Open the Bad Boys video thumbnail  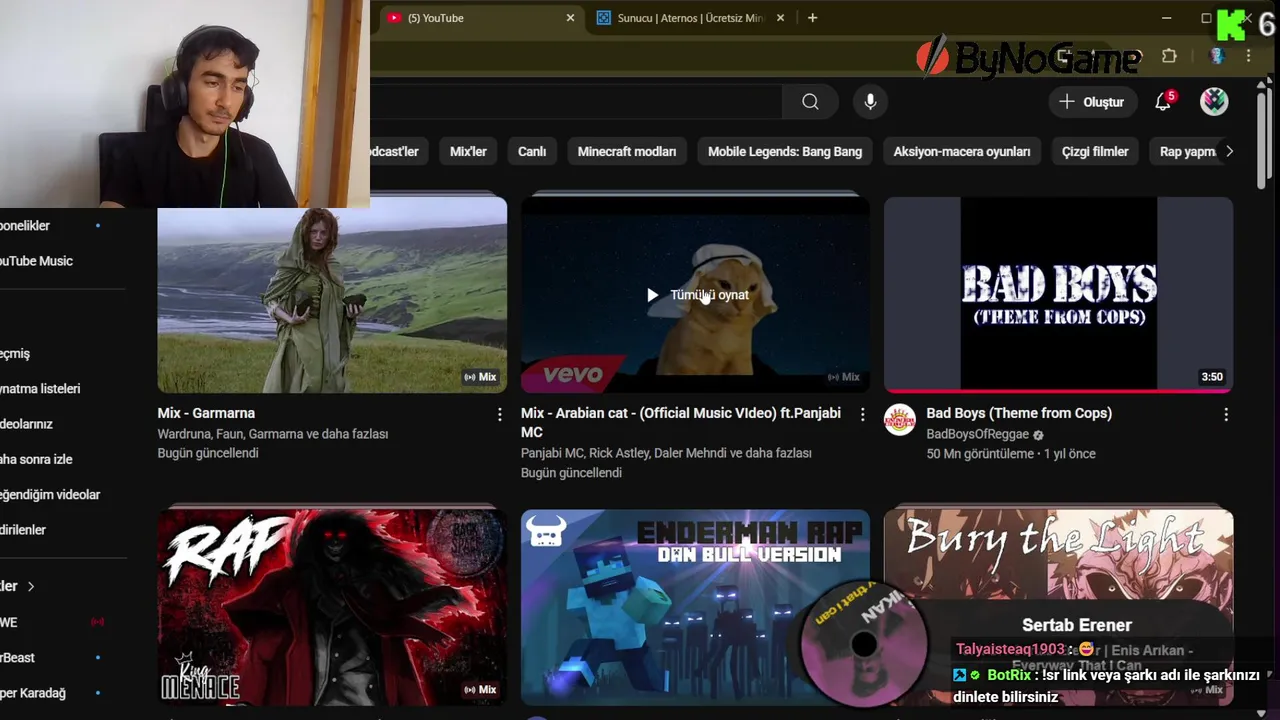coord(1058,295)
